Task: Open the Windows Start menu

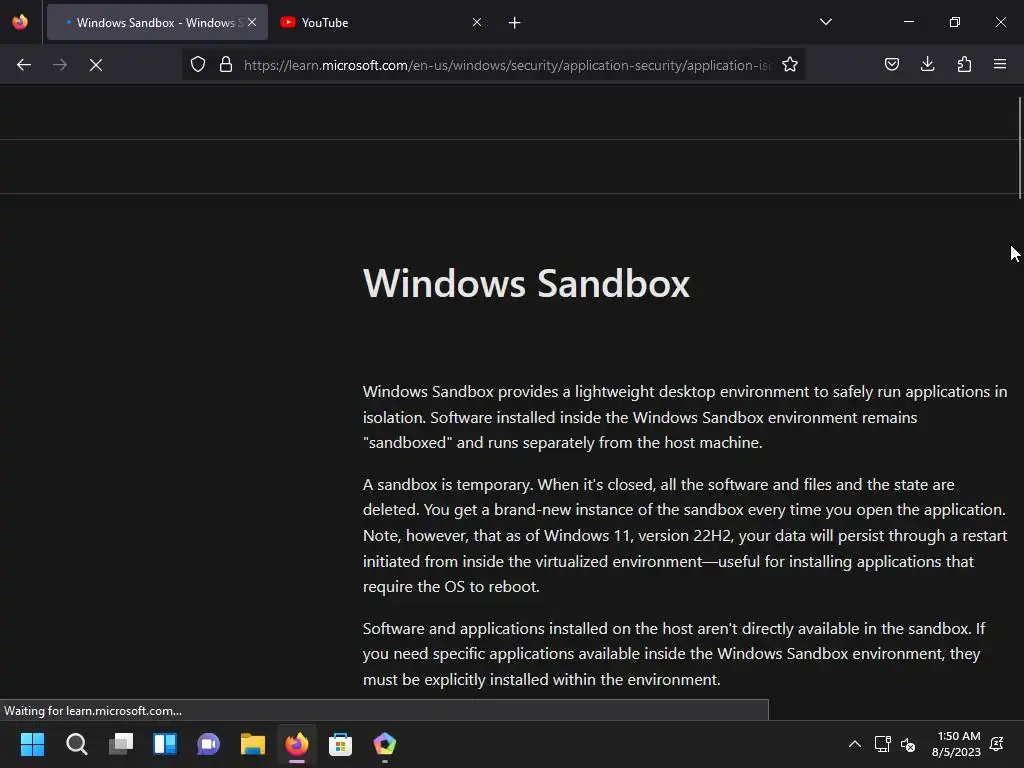Action: tap(32, 744)
